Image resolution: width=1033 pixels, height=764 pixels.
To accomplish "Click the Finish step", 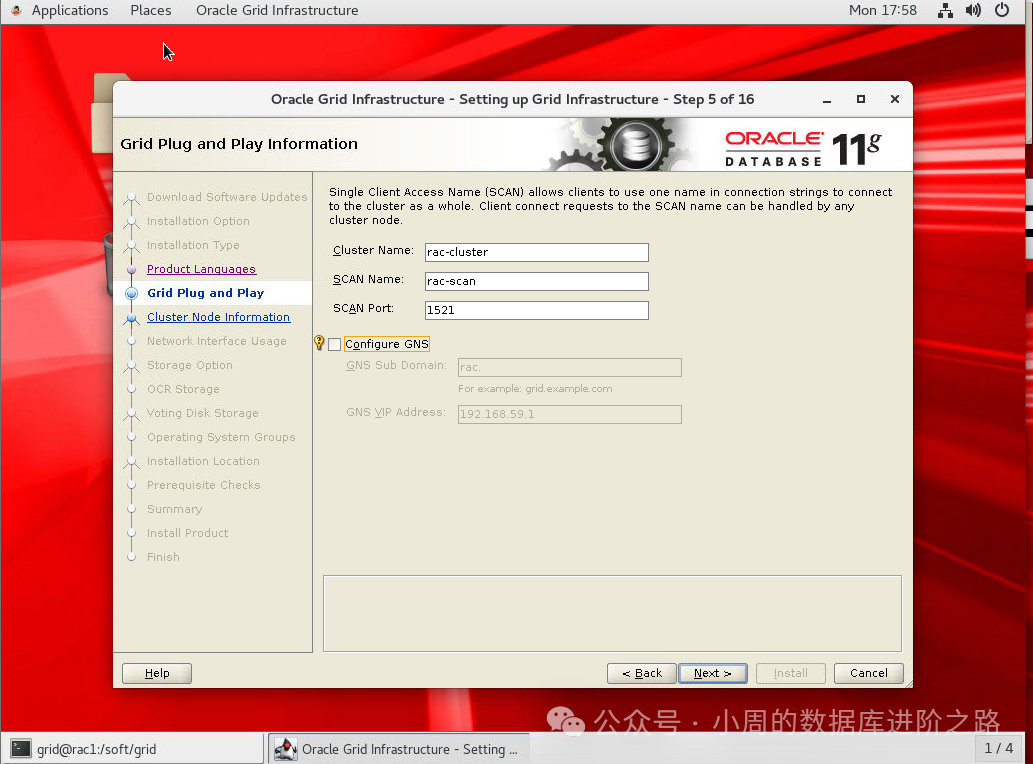I will click(x=163, y=557).
